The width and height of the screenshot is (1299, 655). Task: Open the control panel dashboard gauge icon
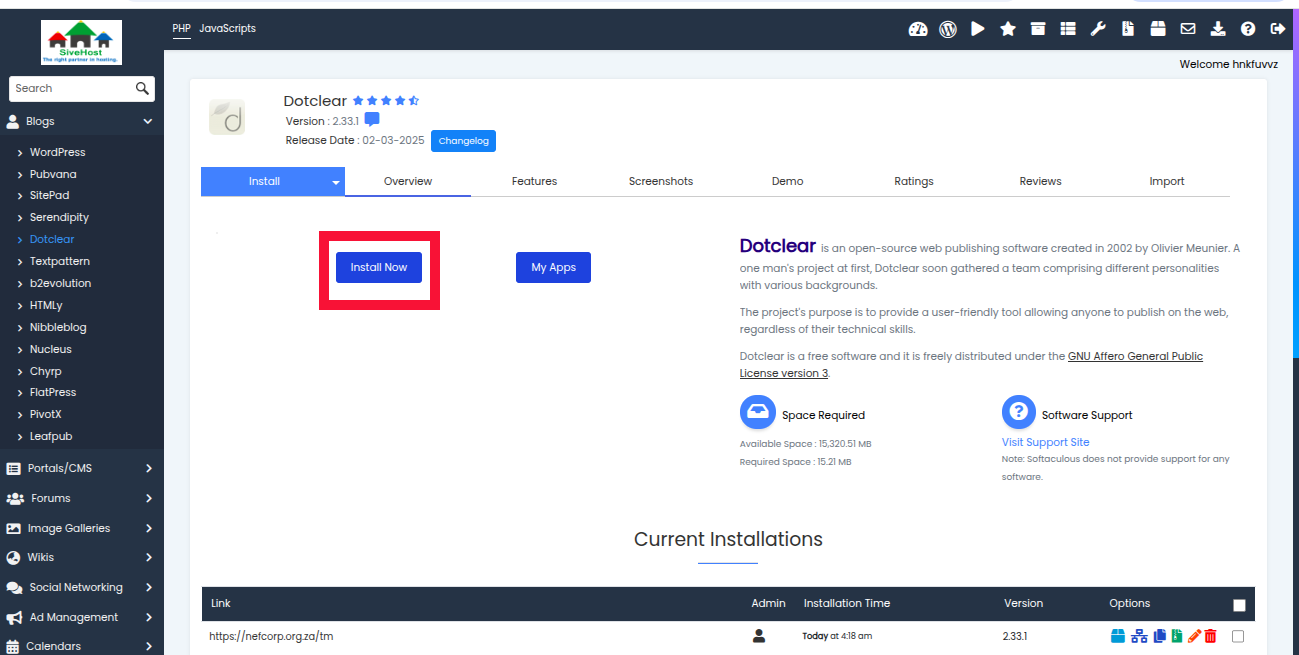[x=918, y=29]
